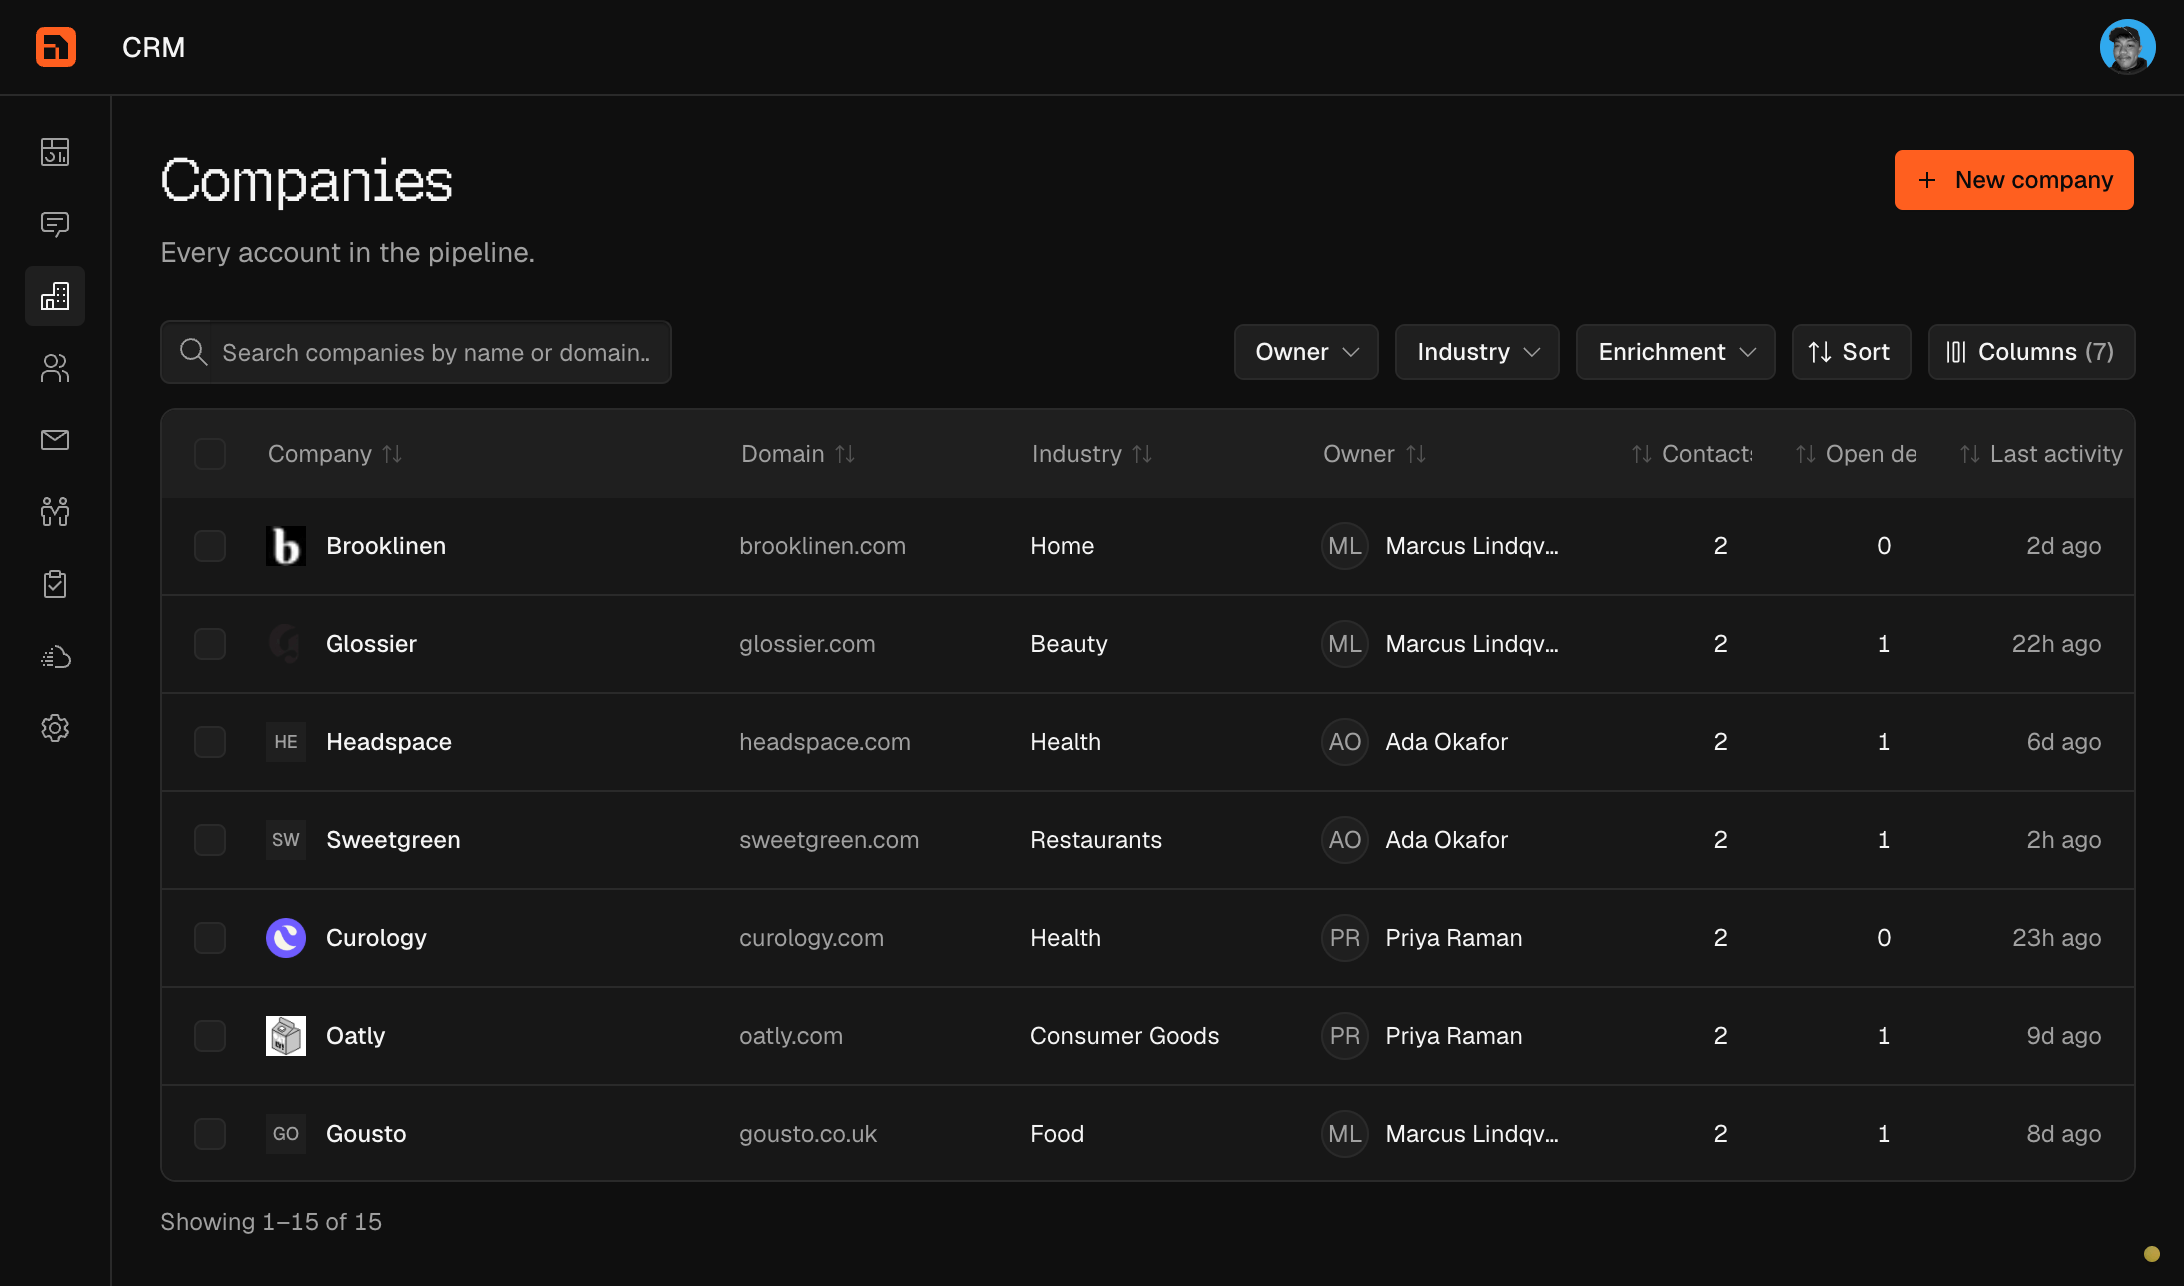This screenshot has width=2184, height=1286.
Task: Sort by Contacts column arrows icon
Action: tap(1642, 454)
